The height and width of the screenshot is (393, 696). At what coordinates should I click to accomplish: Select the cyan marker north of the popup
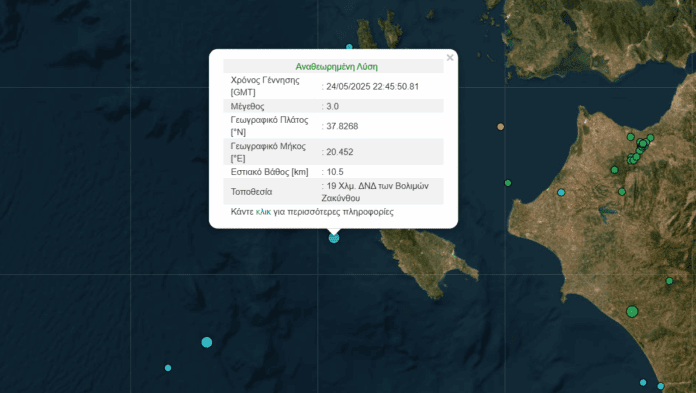(349, 47)
